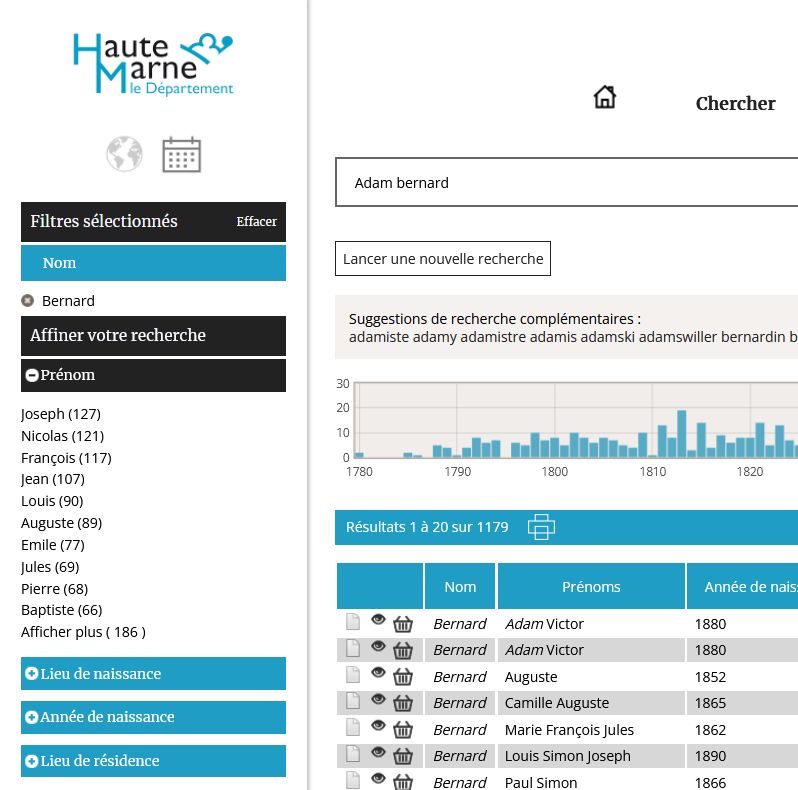Open the globe map search icon
Image resolution: width=798 pixels, height=790 pixels.
click(x=125, y=155)
